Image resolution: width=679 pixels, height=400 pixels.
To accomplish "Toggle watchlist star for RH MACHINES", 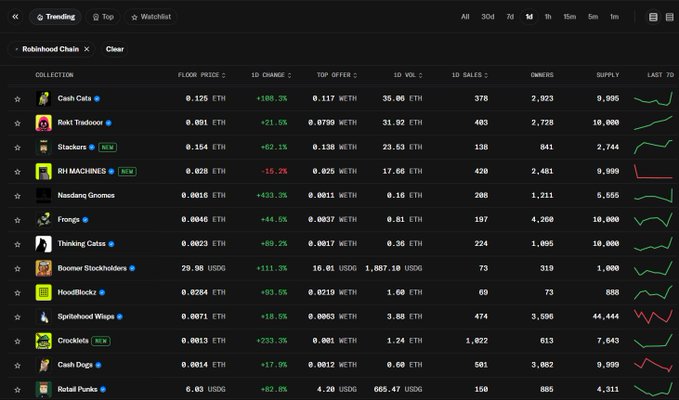I will (17, 172).
